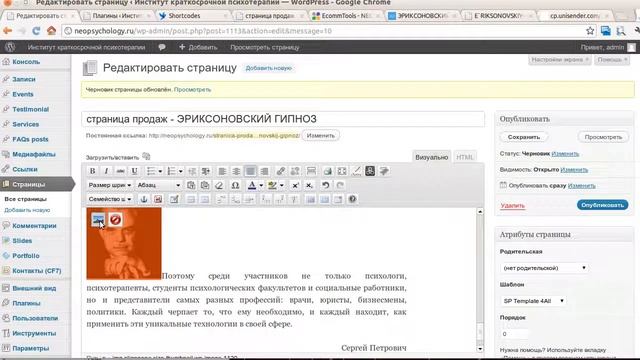The width and height of the screenshot is (640, 360).
Task: Click the edit image overlay button
Action: (98, 220)
